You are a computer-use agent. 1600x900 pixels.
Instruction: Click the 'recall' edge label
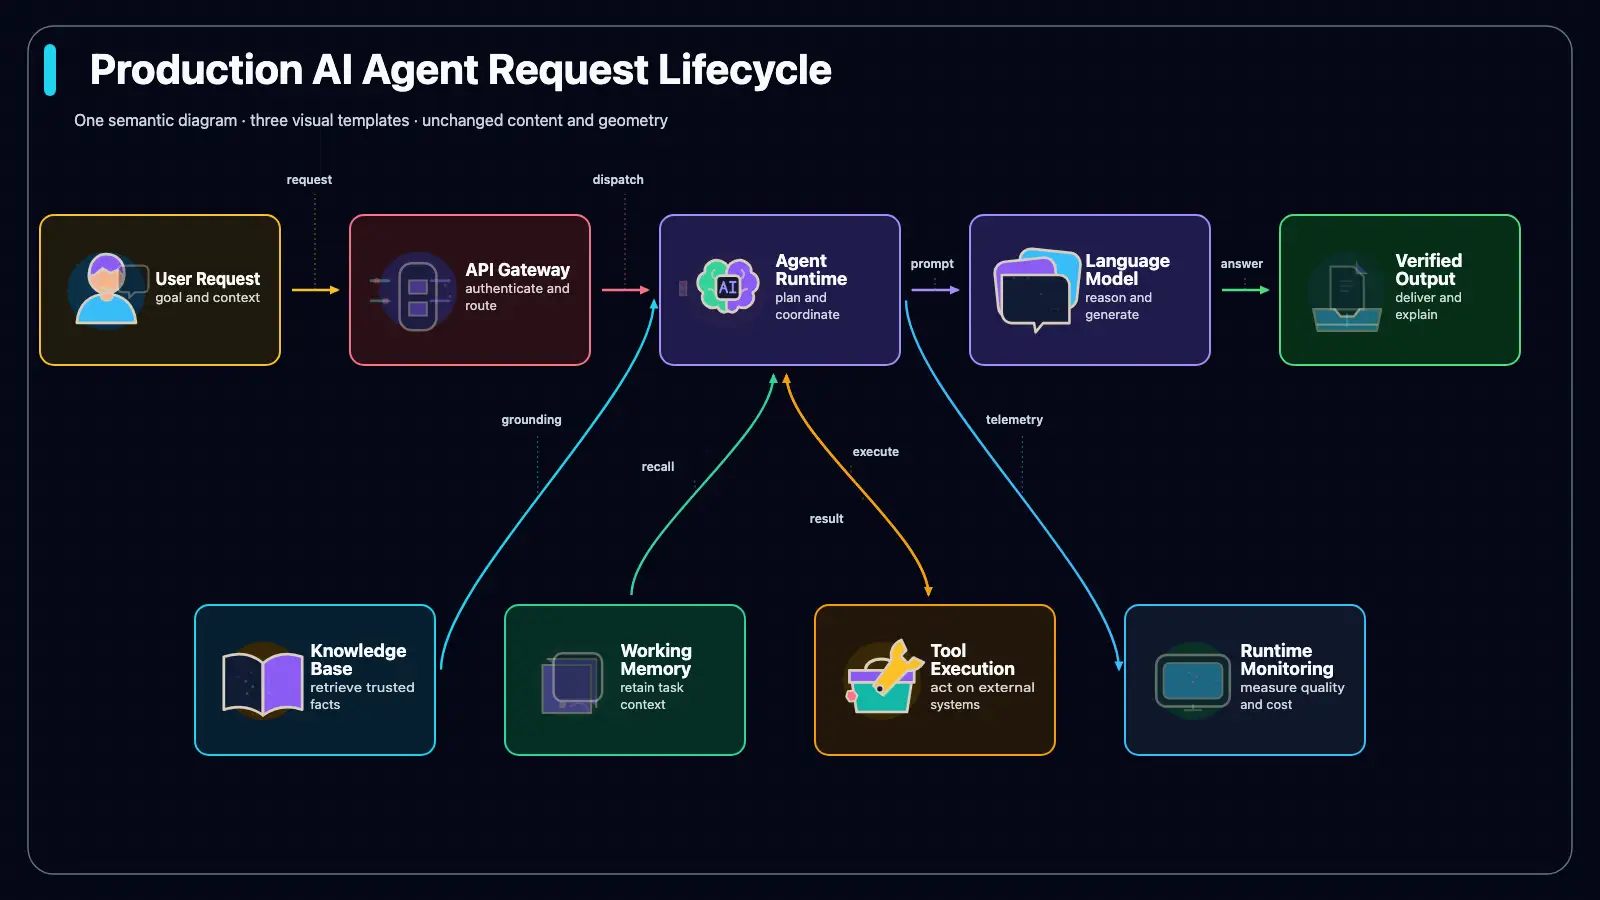coord(658,467)
